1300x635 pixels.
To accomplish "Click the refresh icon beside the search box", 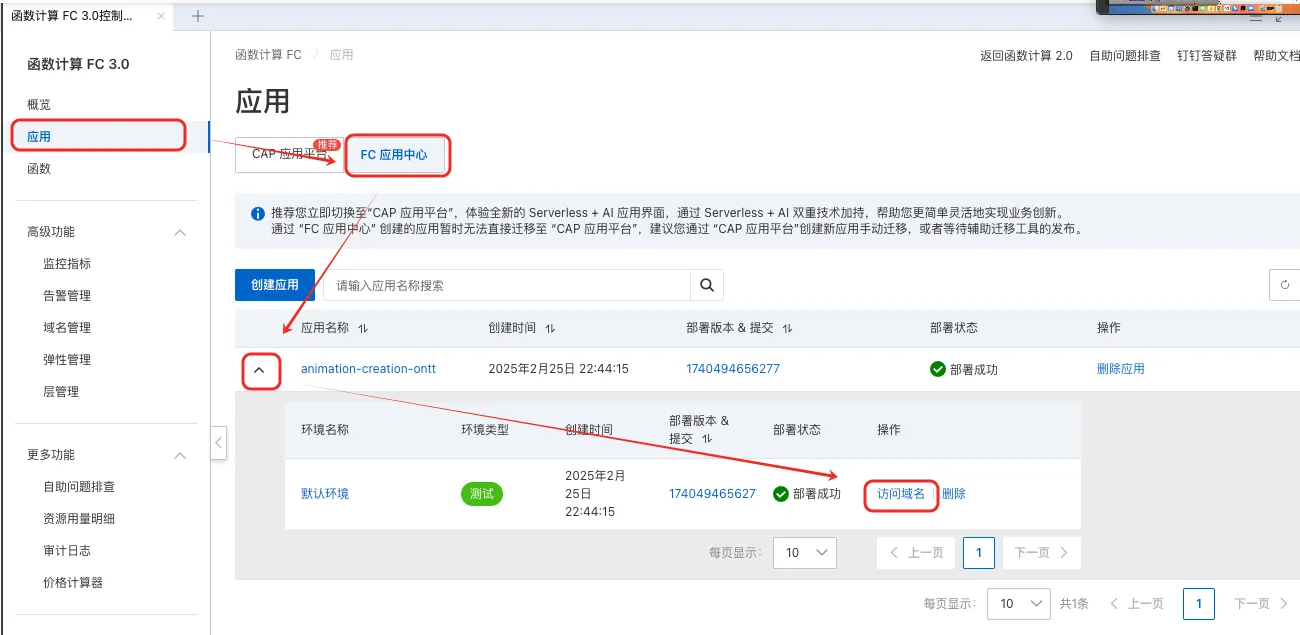I will [x=1285, y=285].
